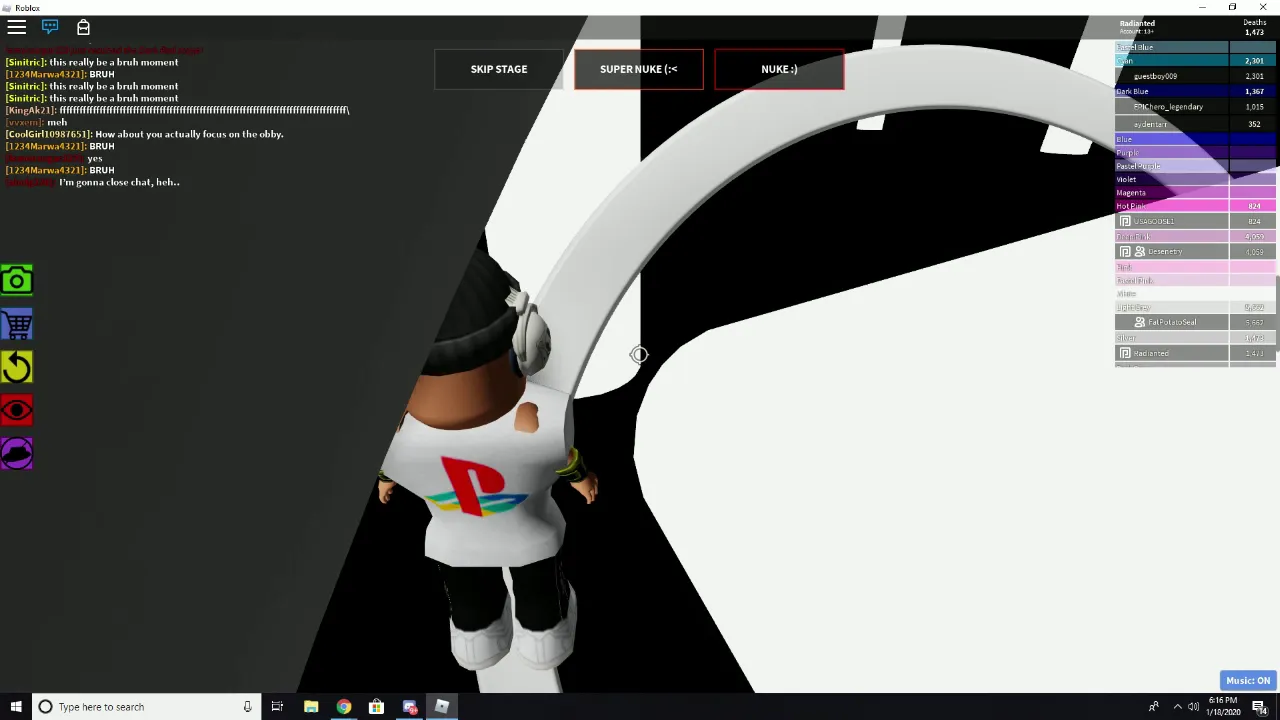Open the Windows Start menu
This screenshot has width=1280, height=720.
[15, 707]
